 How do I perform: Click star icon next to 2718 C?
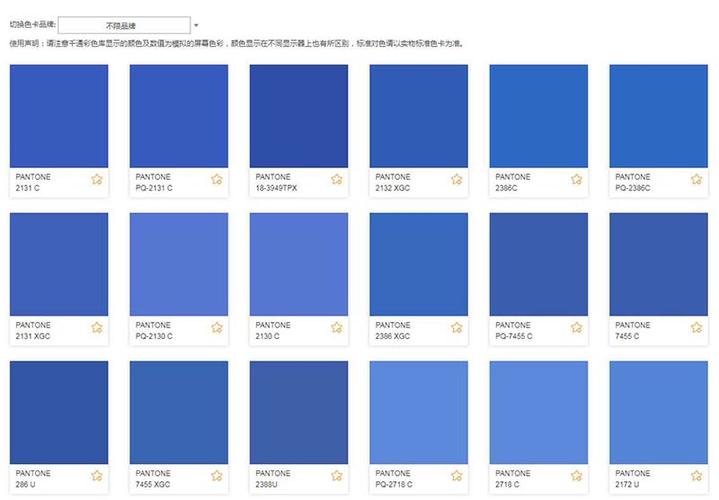[576, 476]
